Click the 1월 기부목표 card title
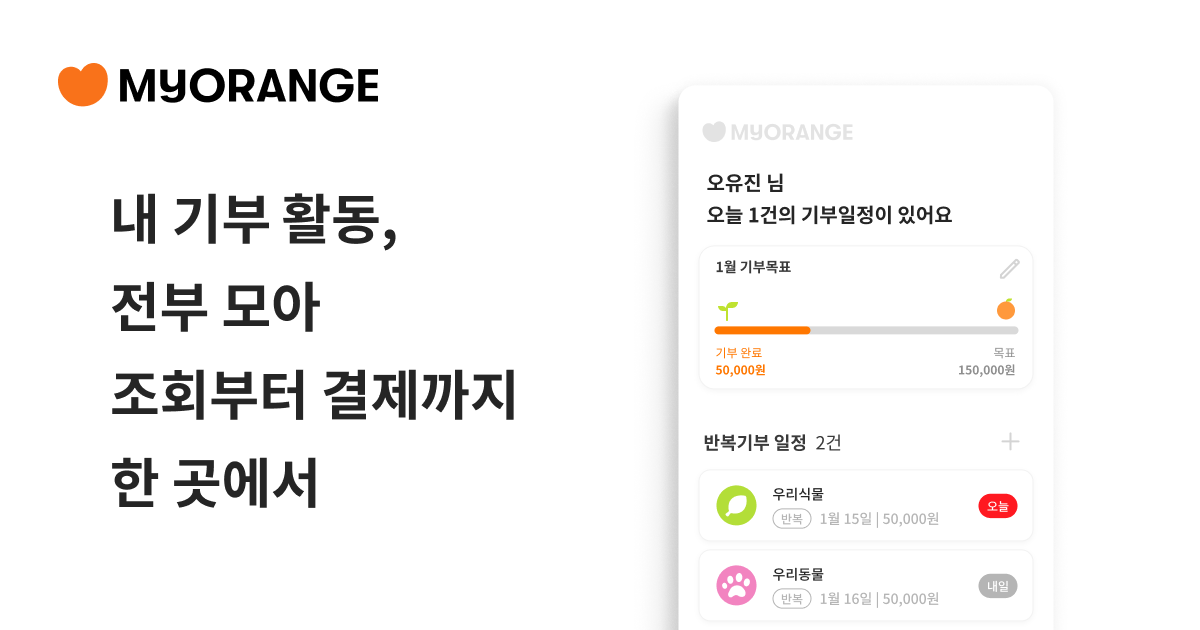1200x630 pixels. point(753,267)
